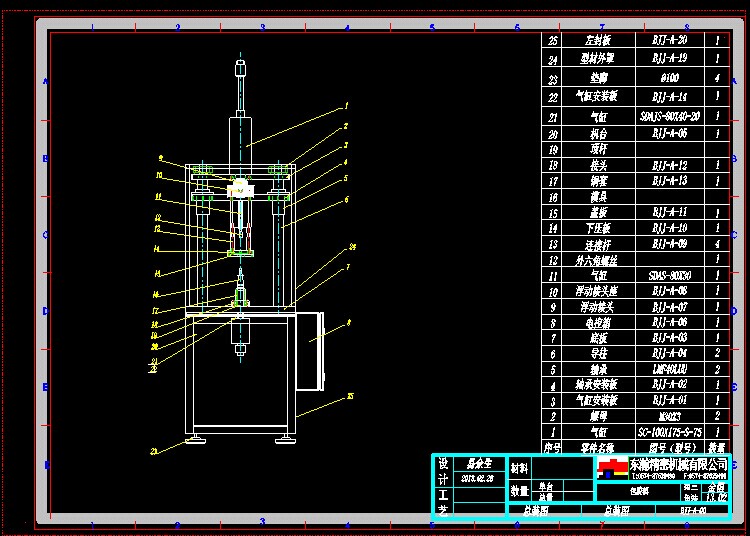This screenshot has height=536, width=750.
Task: Click the company name text in title block
Action: (678, 465)
